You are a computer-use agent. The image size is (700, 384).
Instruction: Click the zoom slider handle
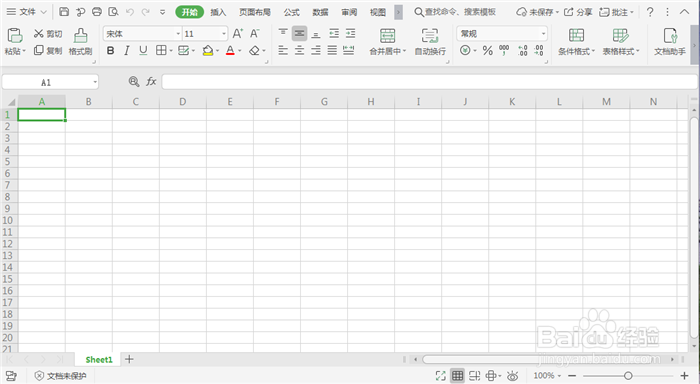click(628, 376)
